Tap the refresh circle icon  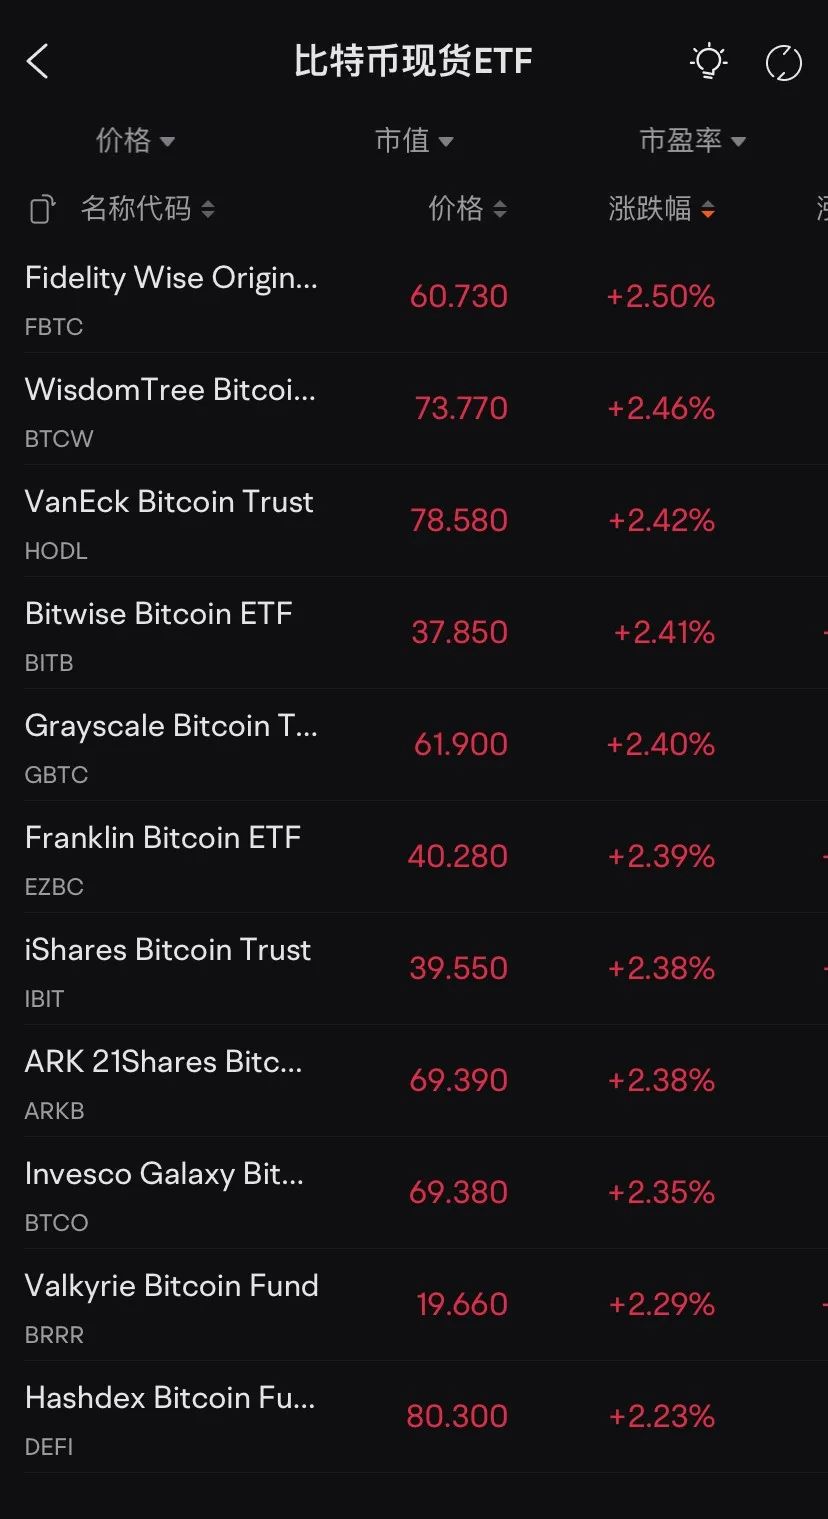click(x=783, y=63)
